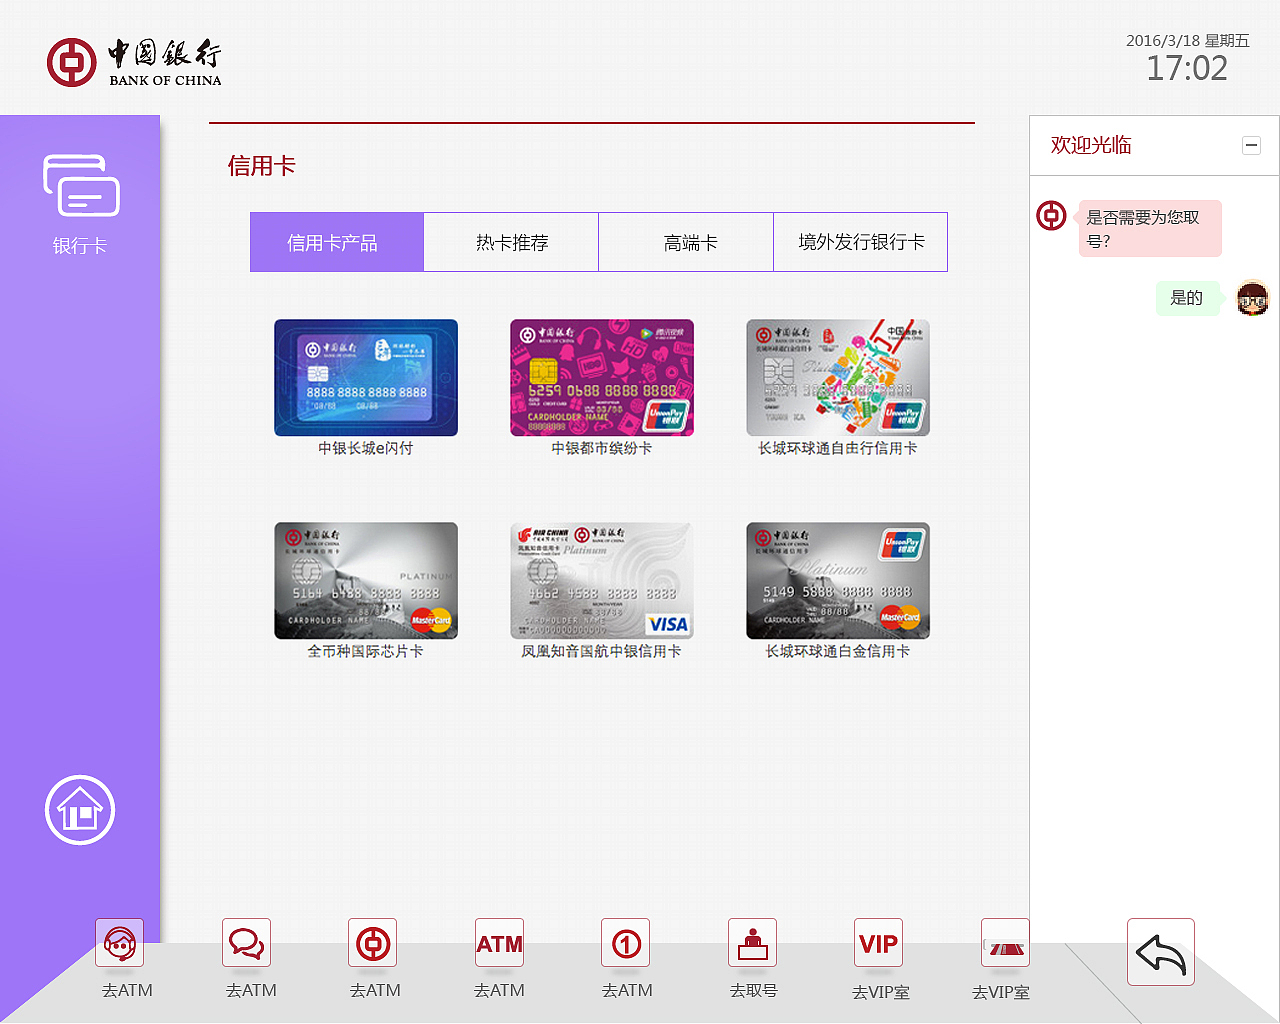Tap the VIP lettered icon

point(879,943)
